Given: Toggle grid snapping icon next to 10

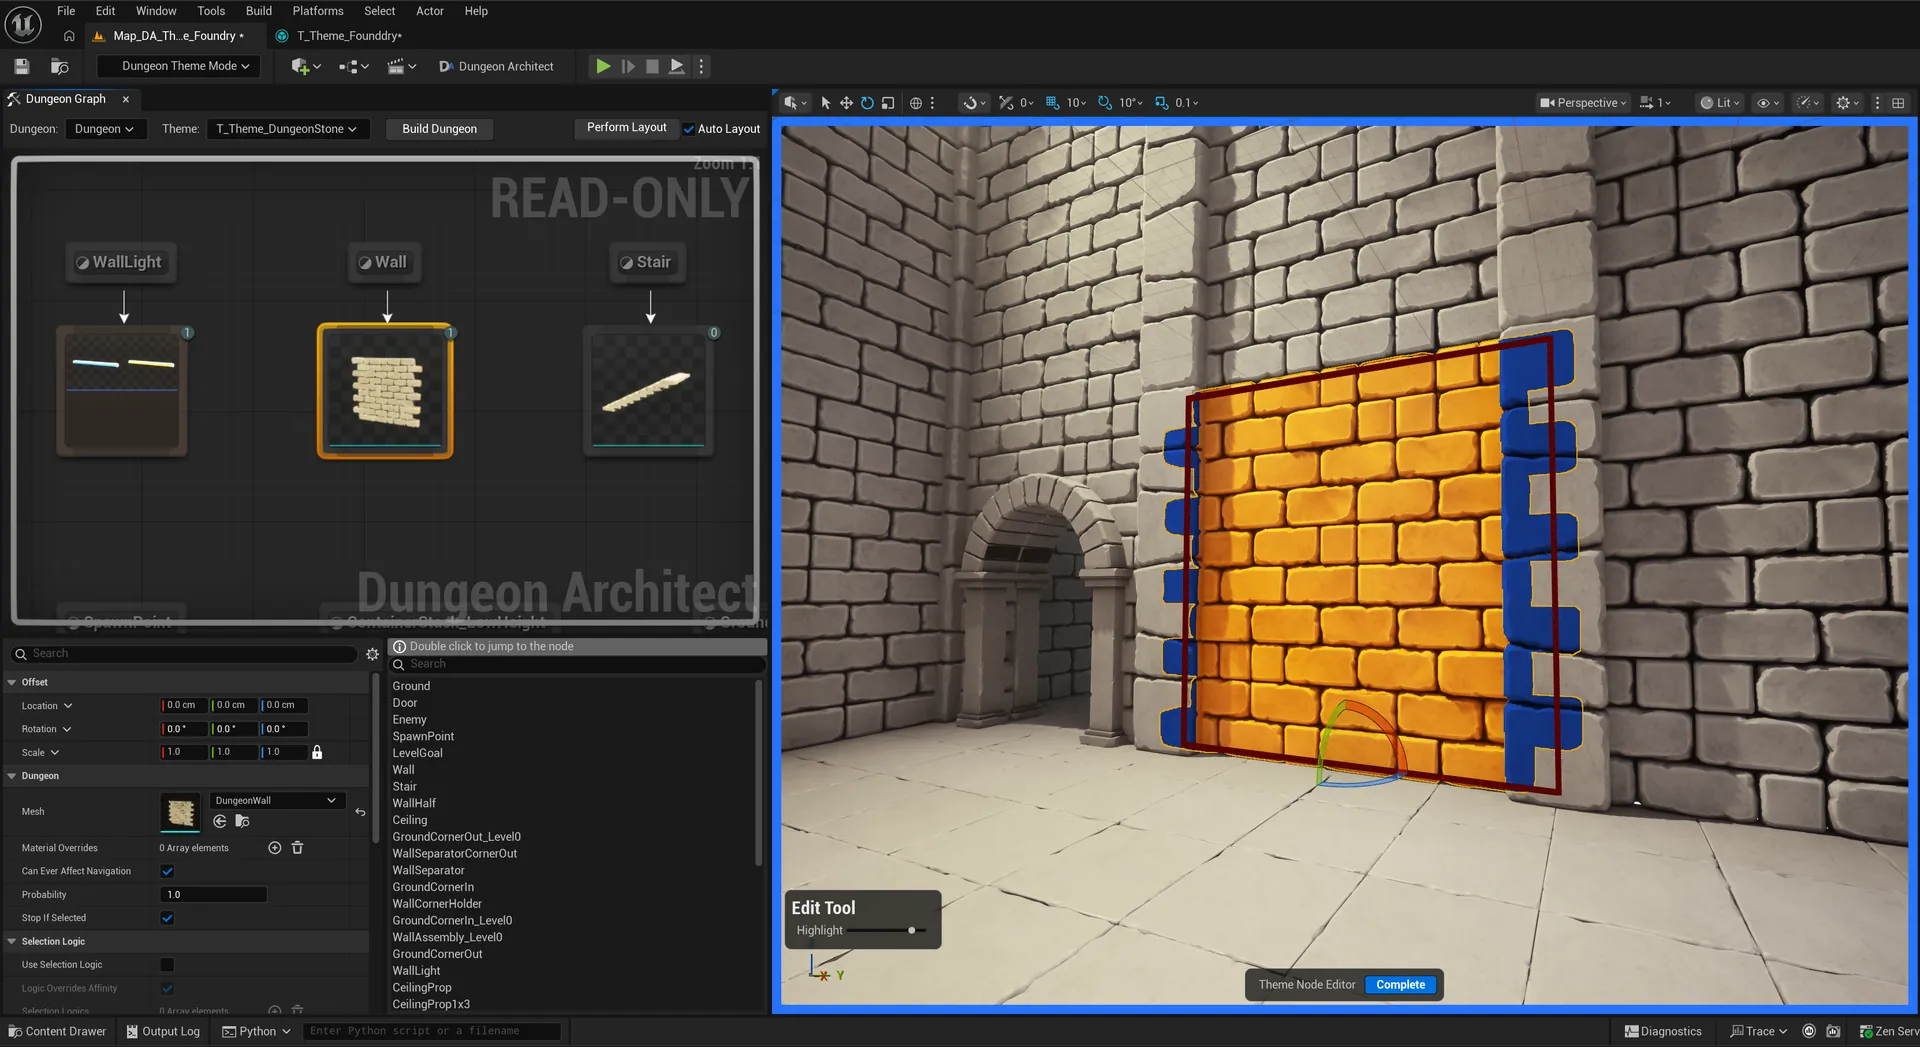Looking at the screenshot, I should click(1052, 103).
